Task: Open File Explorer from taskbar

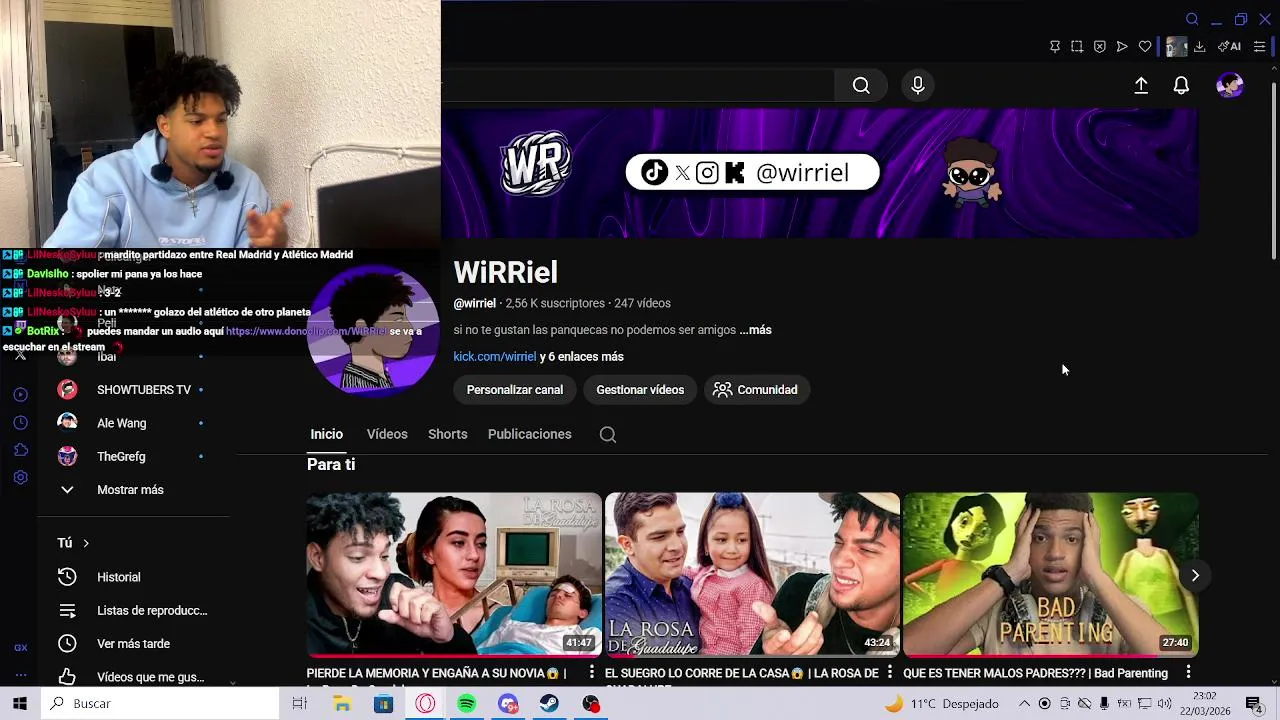Action: point(342,704)
